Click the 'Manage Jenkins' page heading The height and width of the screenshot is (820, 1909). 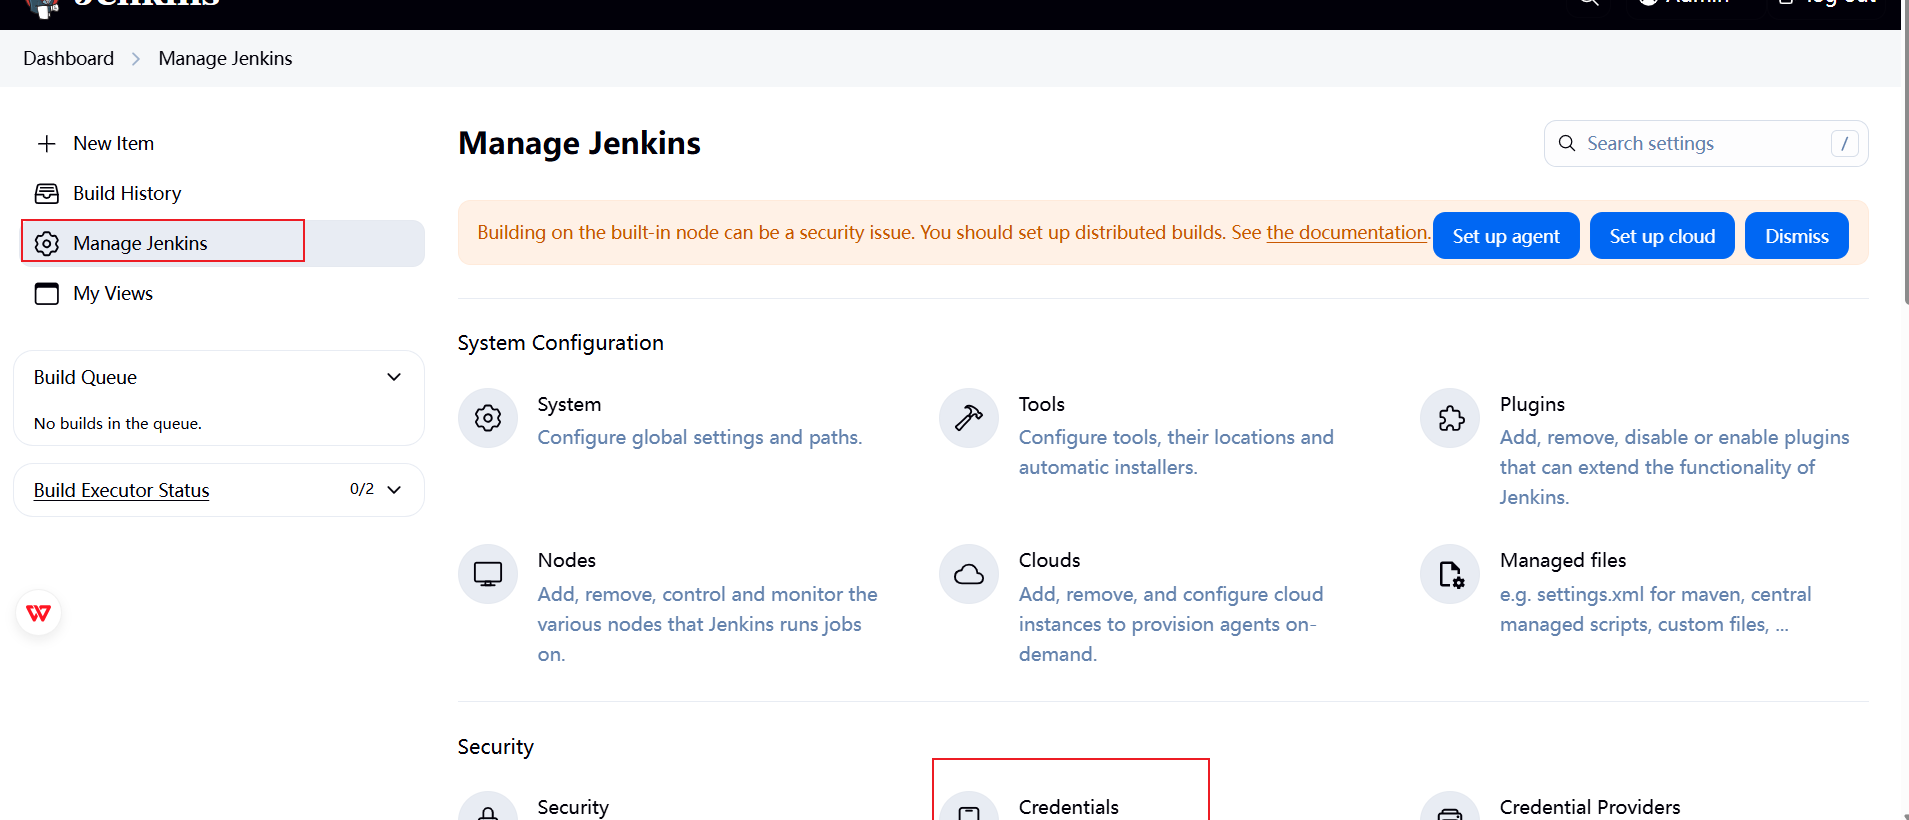point(580,143)
